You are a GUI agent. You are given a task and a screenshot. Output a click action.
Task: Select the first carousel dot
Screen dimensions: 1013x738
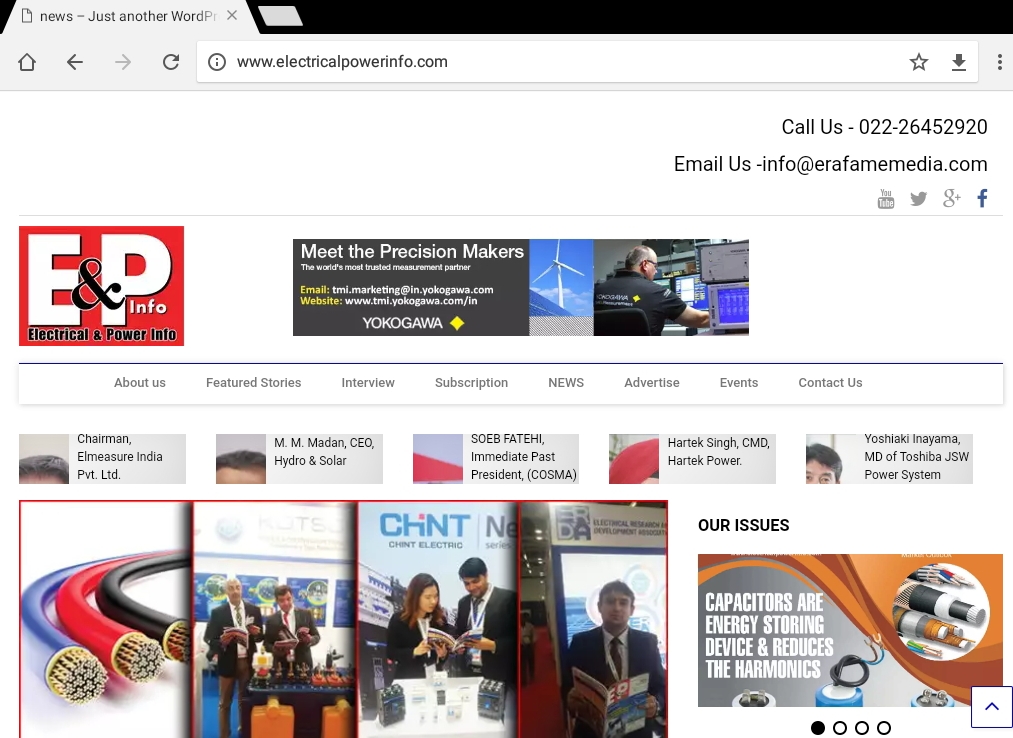[x=818, y=728]
